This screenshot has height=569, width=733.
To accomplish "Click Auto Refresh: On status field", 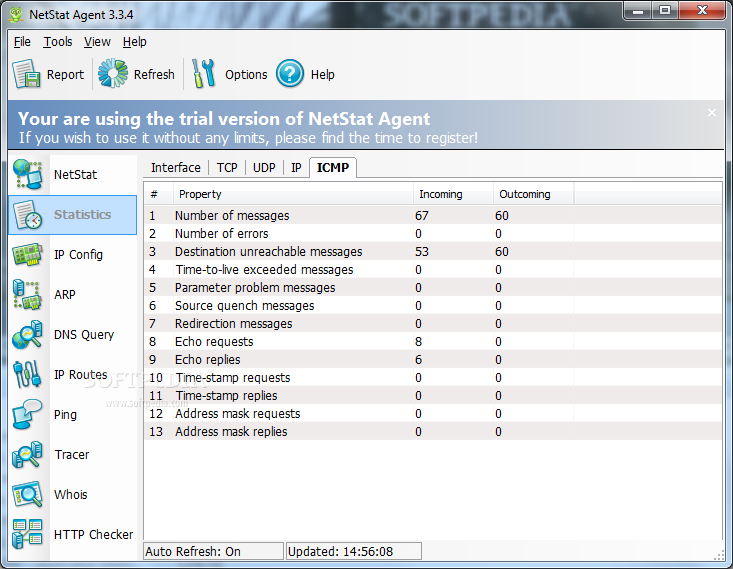I will [x=214, y=551].
